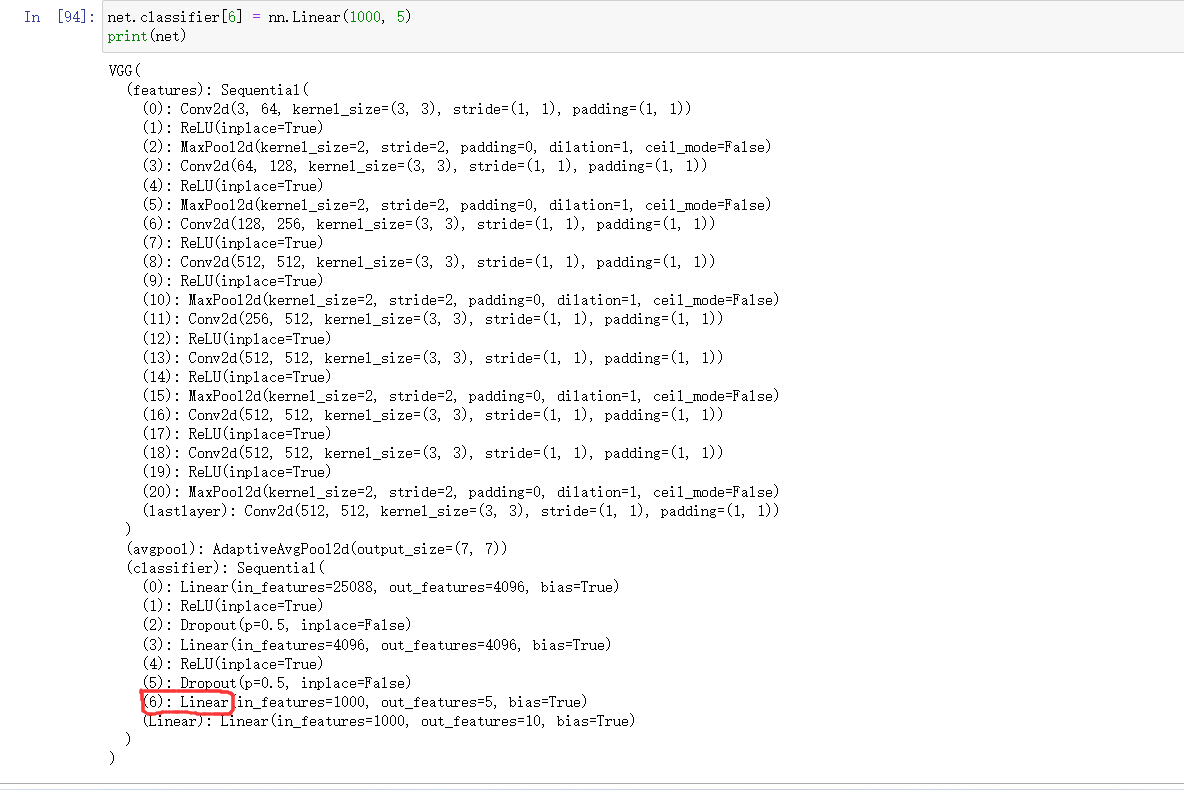Click the In [94] cell prompt
This screenshot has height=790, width=1184.
[x=59, y=17]
